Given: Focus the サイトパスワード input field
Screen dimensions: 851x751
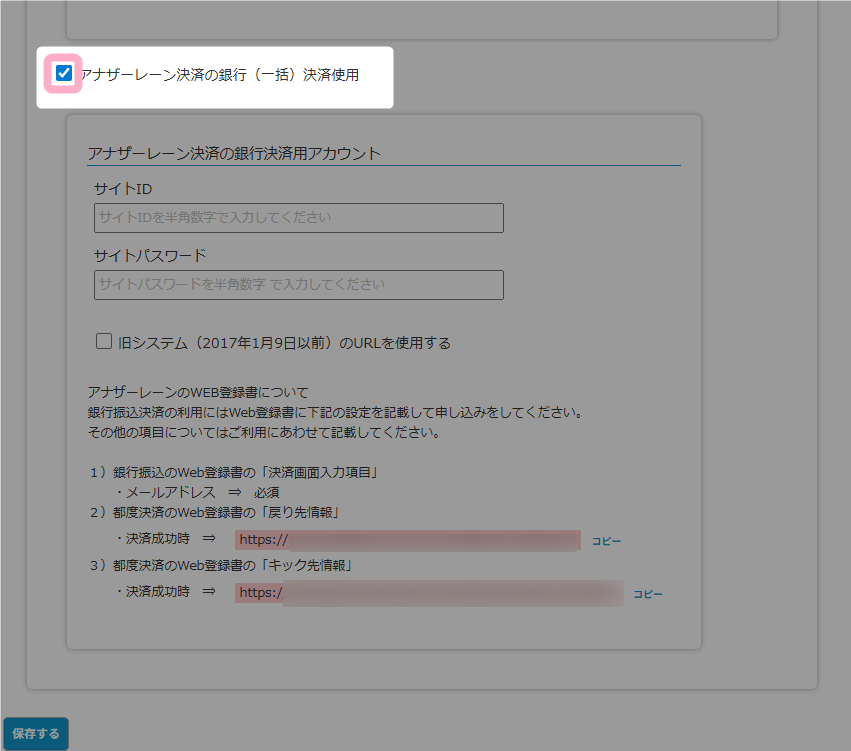Looking at the screenshot, I should coord(298,285).
